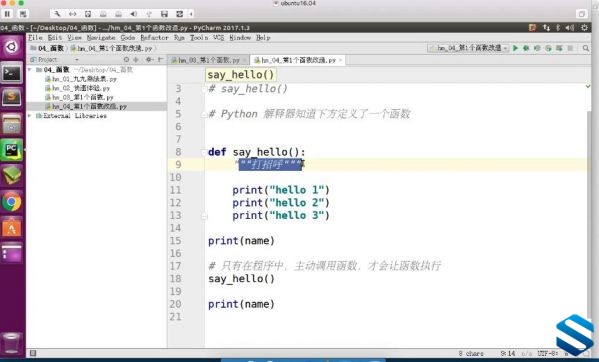Click fold end marker at line 13
Image resolution: width=599 pixels, height=362 pixels.
click(x=204, y=217)
